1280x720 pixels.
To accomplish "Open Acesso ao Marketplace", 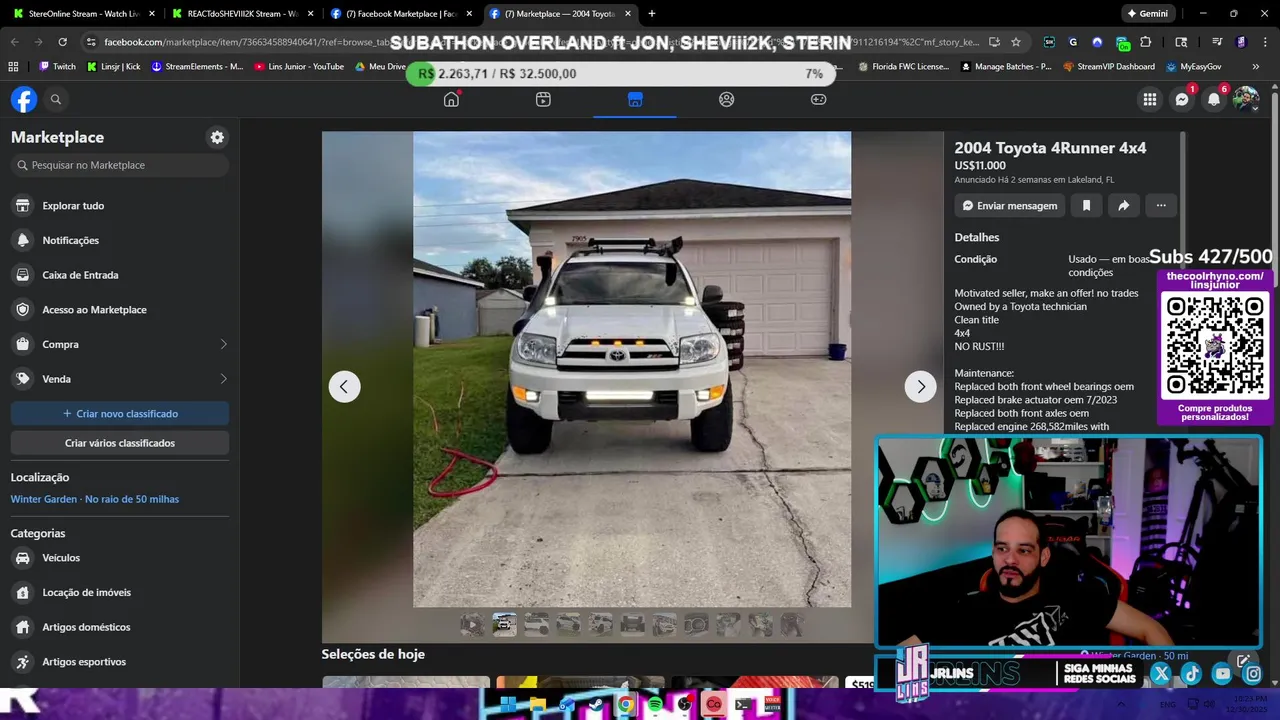I will tap(120, 309).
